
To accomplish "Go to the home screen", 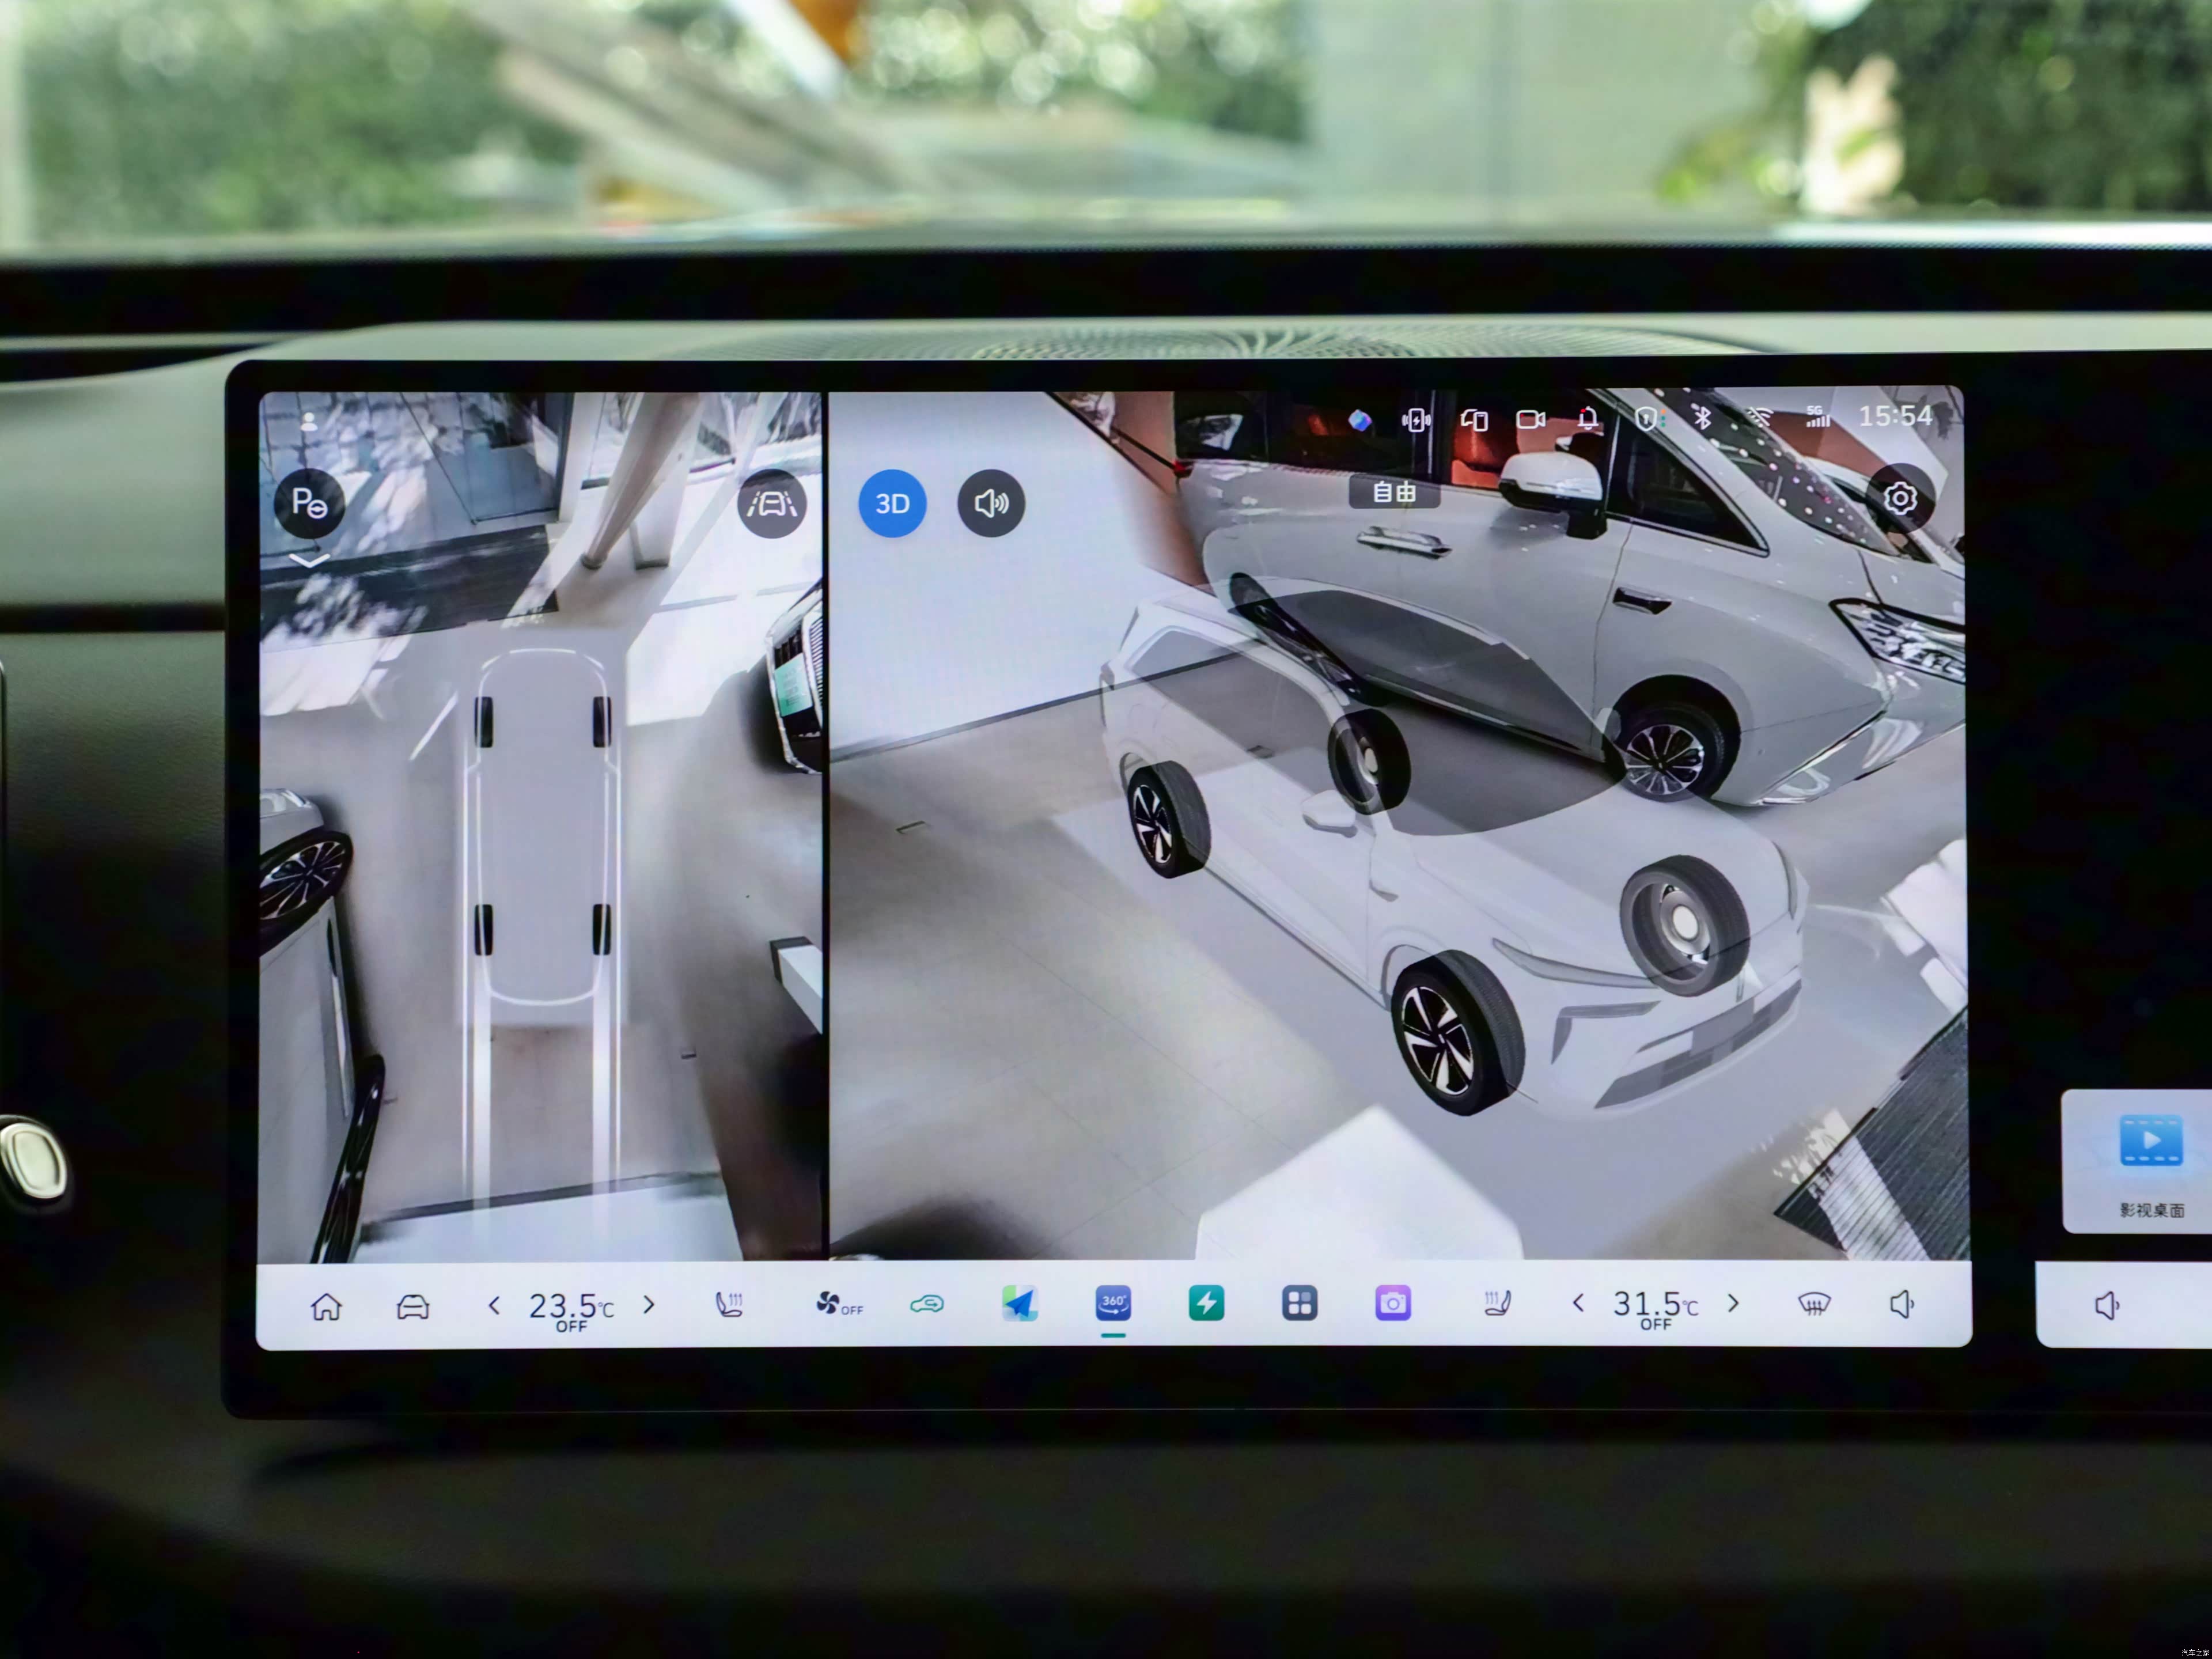I will [326, 1306].
